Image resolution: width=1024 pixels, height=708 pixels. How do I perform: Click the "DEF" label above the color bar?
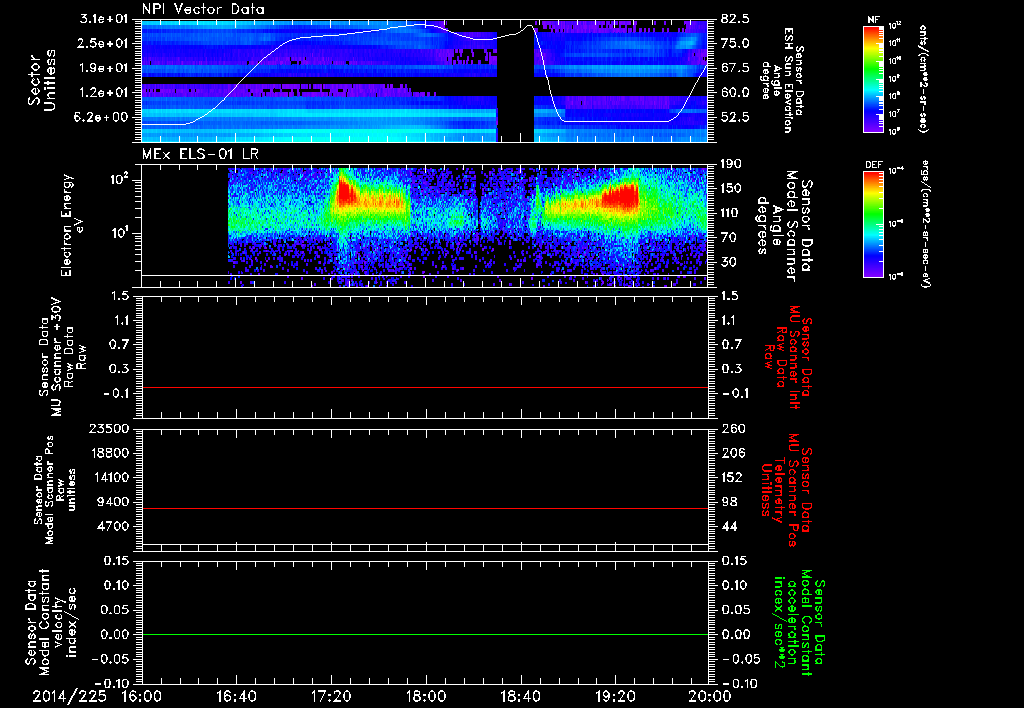tap(874, 165)
